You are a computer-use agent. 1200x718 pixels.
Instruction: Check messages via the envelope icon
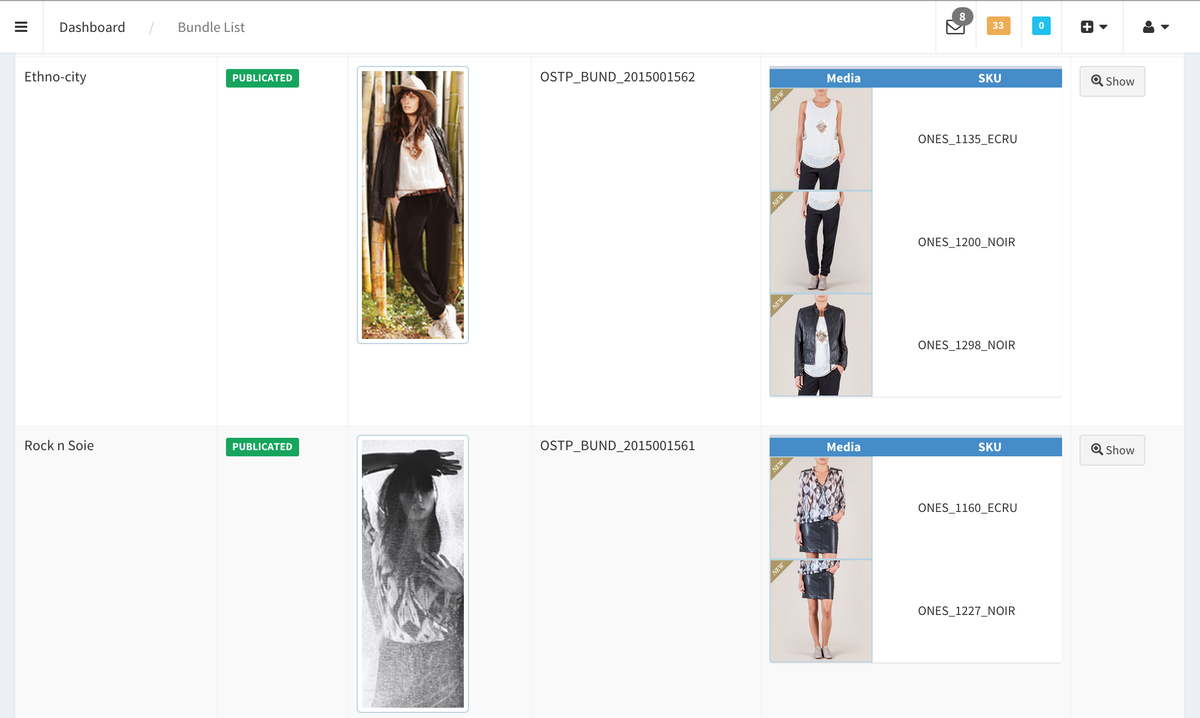click(954, 27)
